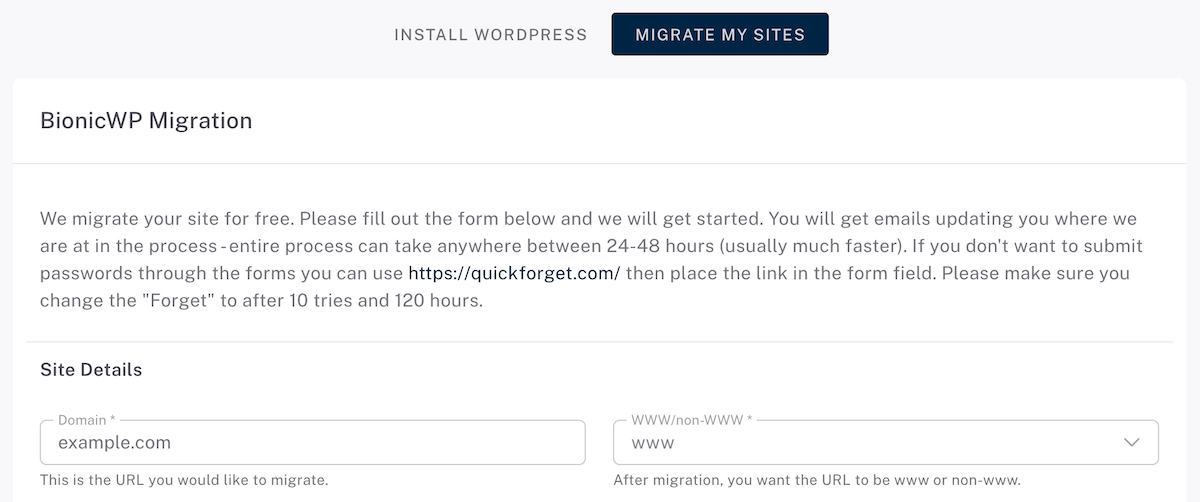This screenshot has width=1200, height=502.
Task: Open the quickforget.com link
Action: 514,273
